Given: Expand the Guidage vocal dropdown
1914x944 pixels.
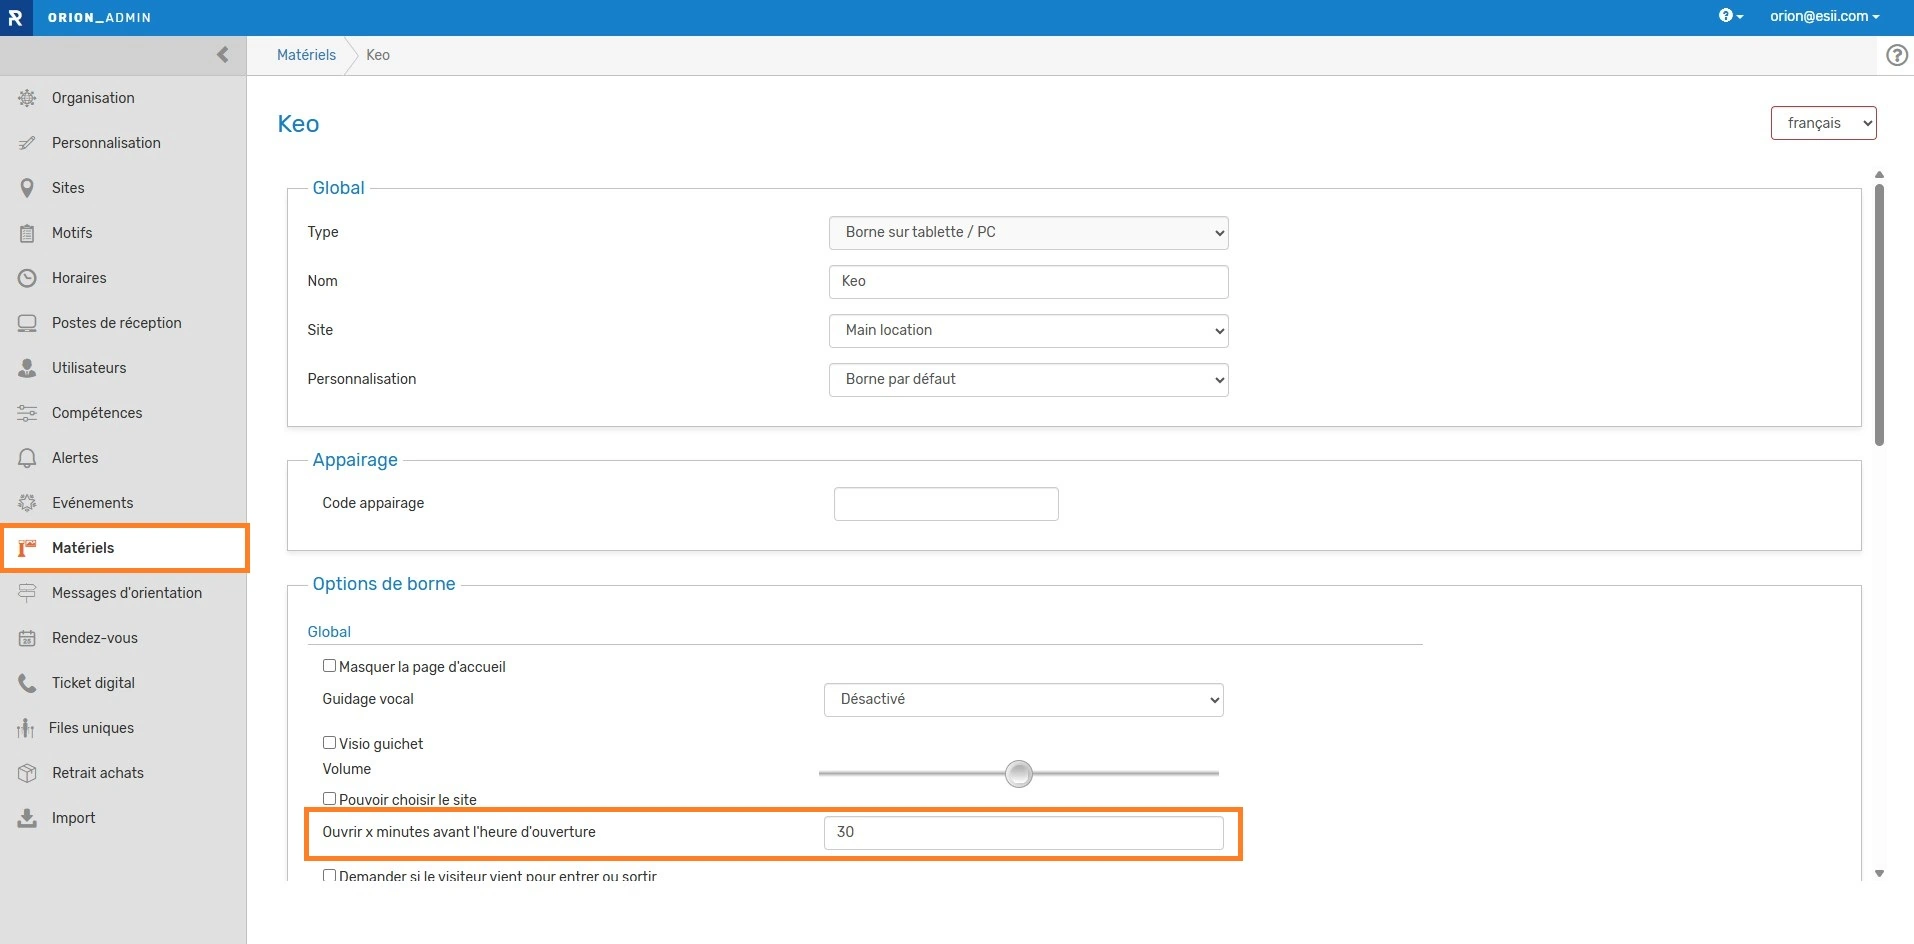Looking at the screenshot, I should 1023,700.
